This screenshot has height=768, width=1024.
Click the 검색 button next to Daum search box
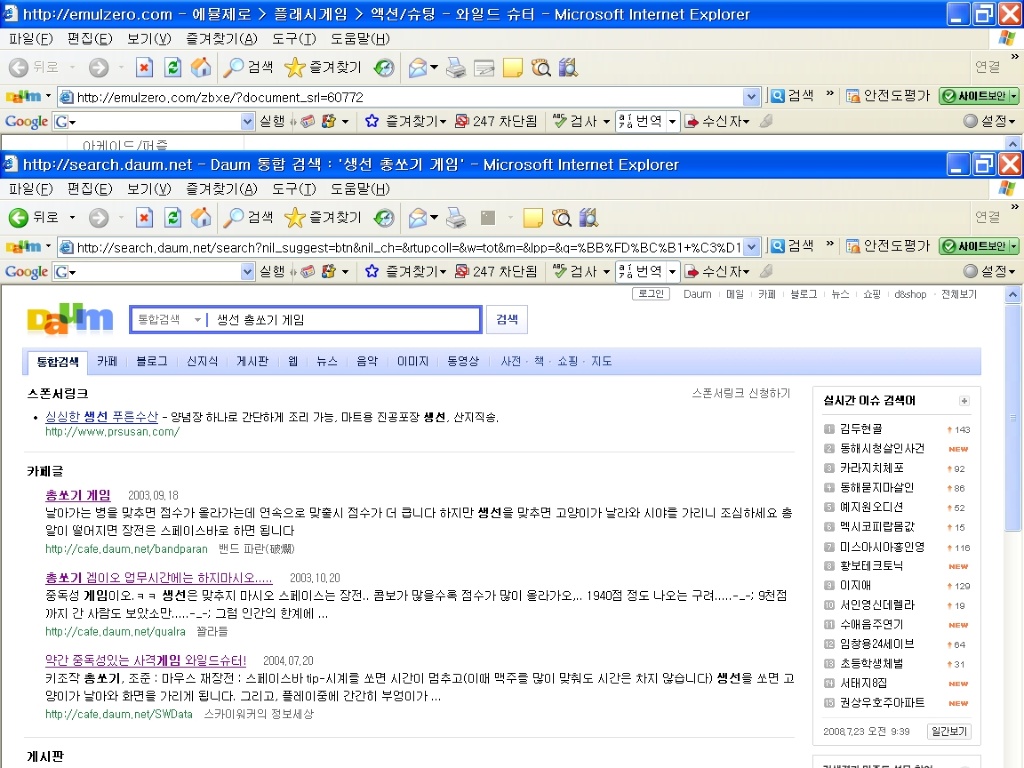507,319
